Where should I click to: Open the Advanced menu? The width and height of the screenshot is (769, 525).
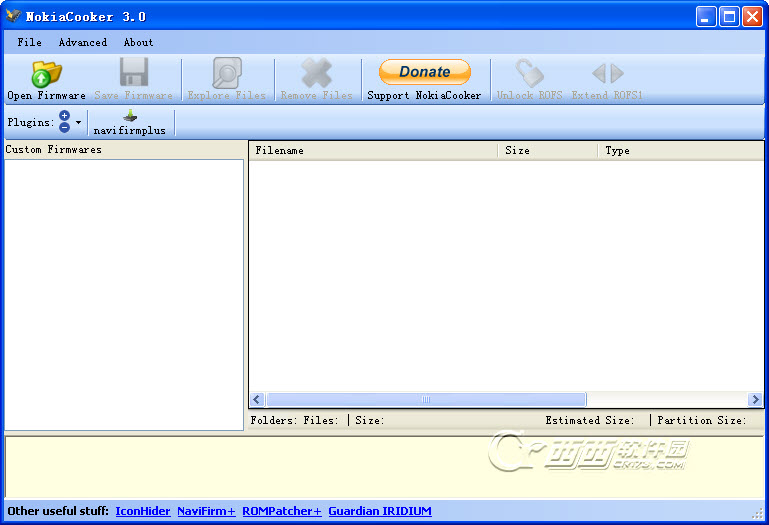coord(83,42)
